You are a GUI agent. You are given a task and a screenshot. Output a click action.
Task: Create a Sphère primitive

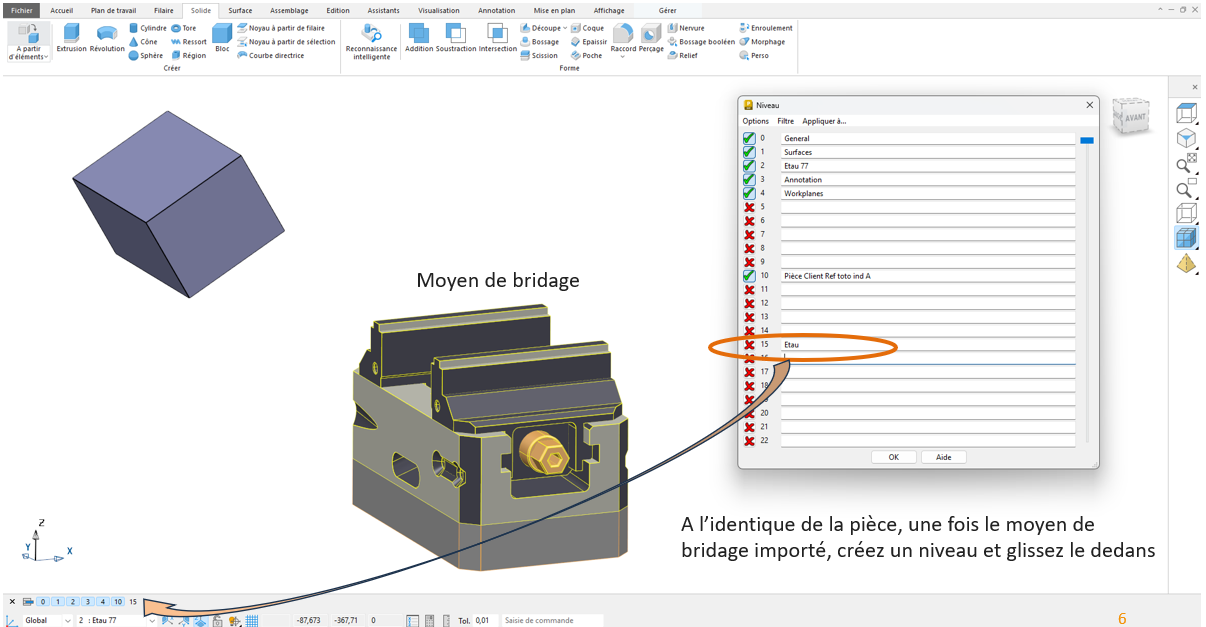click(146, 56)
